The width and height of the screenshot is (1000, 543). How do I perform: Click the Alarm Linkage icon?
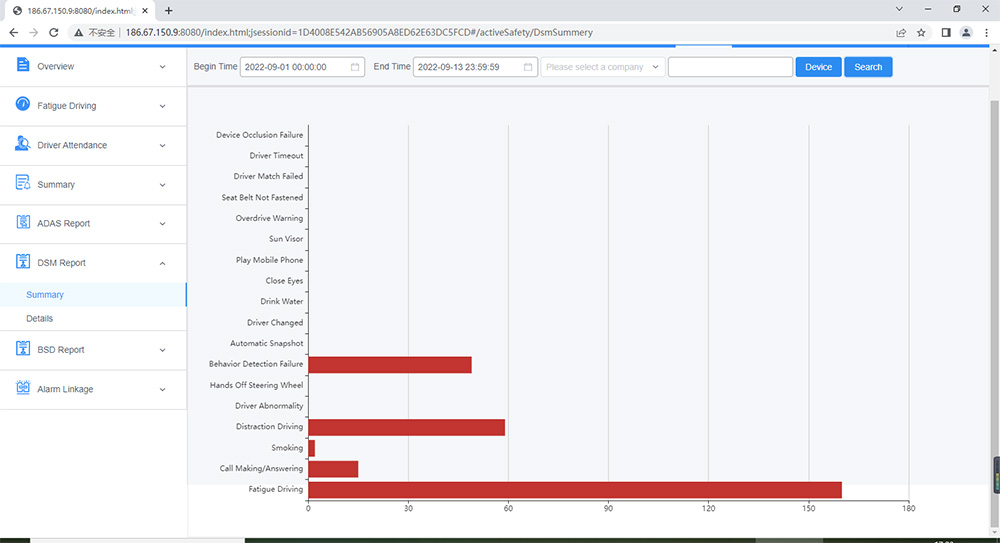[23, 388]
